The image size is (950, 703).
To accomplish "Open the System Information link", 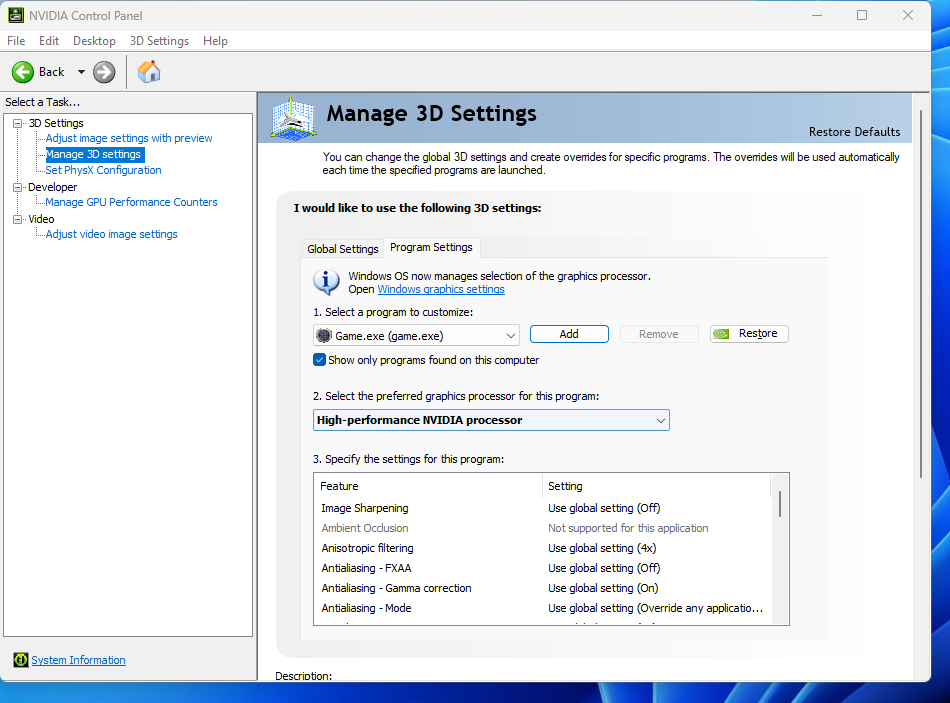I will (x=79, y=660).
